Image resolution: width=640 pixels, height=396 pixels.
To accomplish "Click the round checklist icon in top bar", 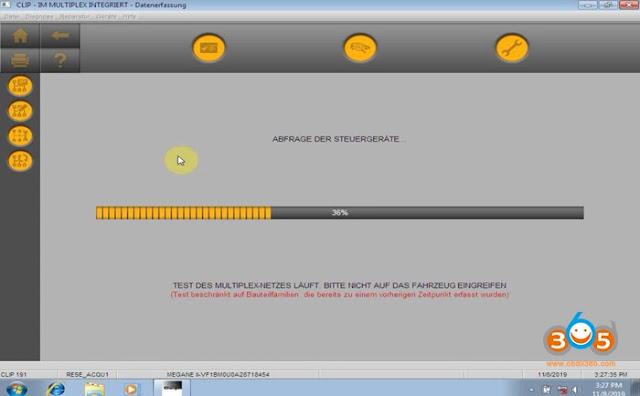I will 209,48.
